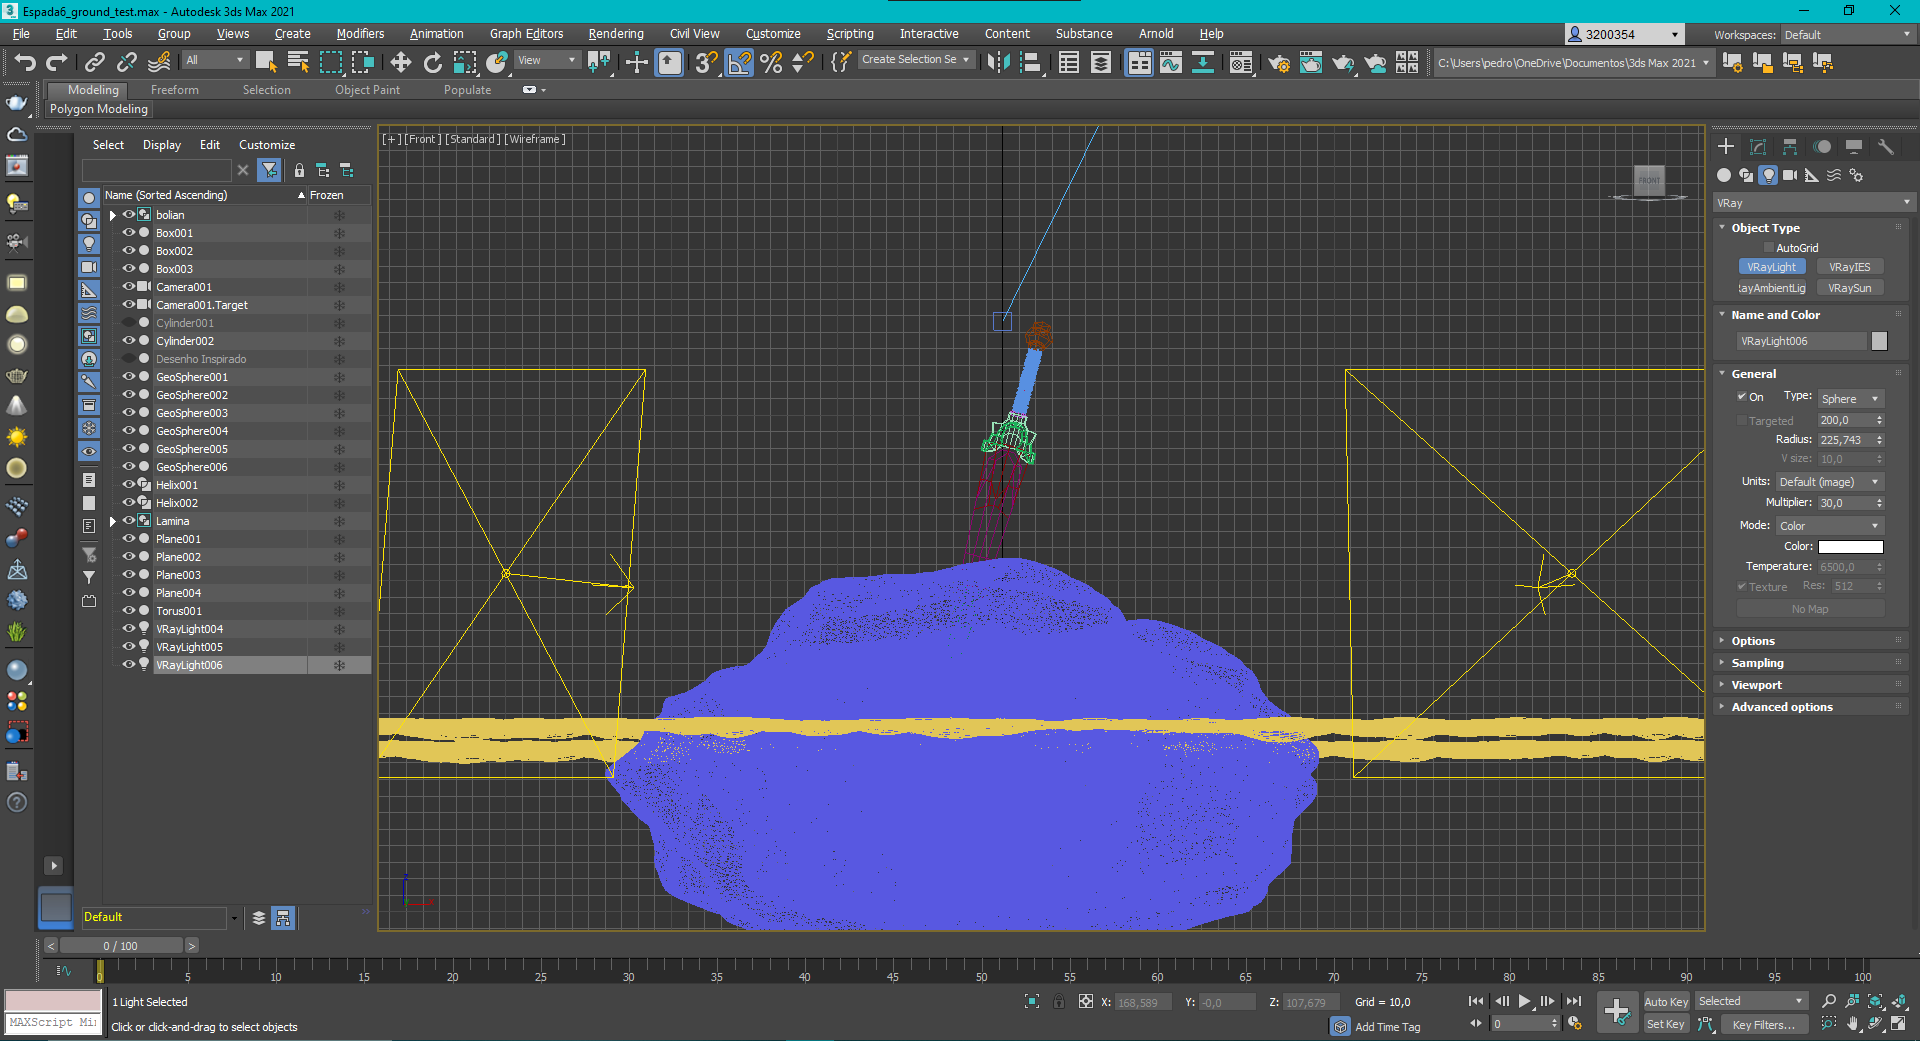Expand the Options rollout
The width and height of the screenshot is (1920, 1041).
tap(1753, 641)
